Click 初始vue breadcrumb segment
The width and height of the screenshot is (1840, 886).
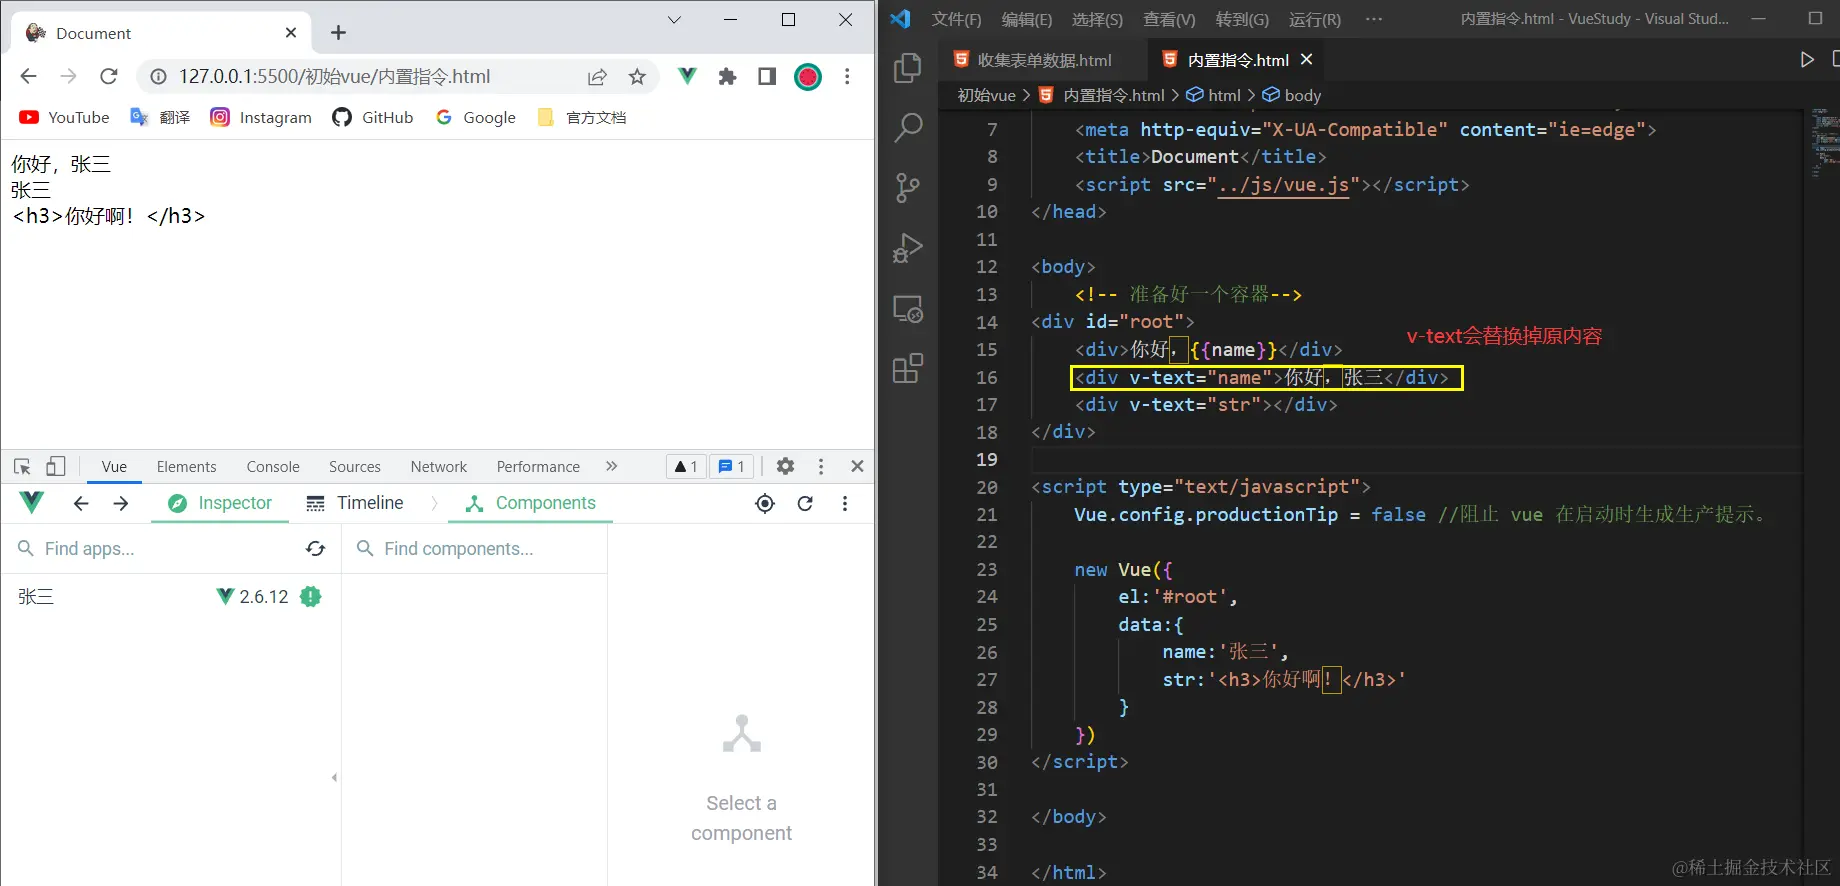coord(986,95)
